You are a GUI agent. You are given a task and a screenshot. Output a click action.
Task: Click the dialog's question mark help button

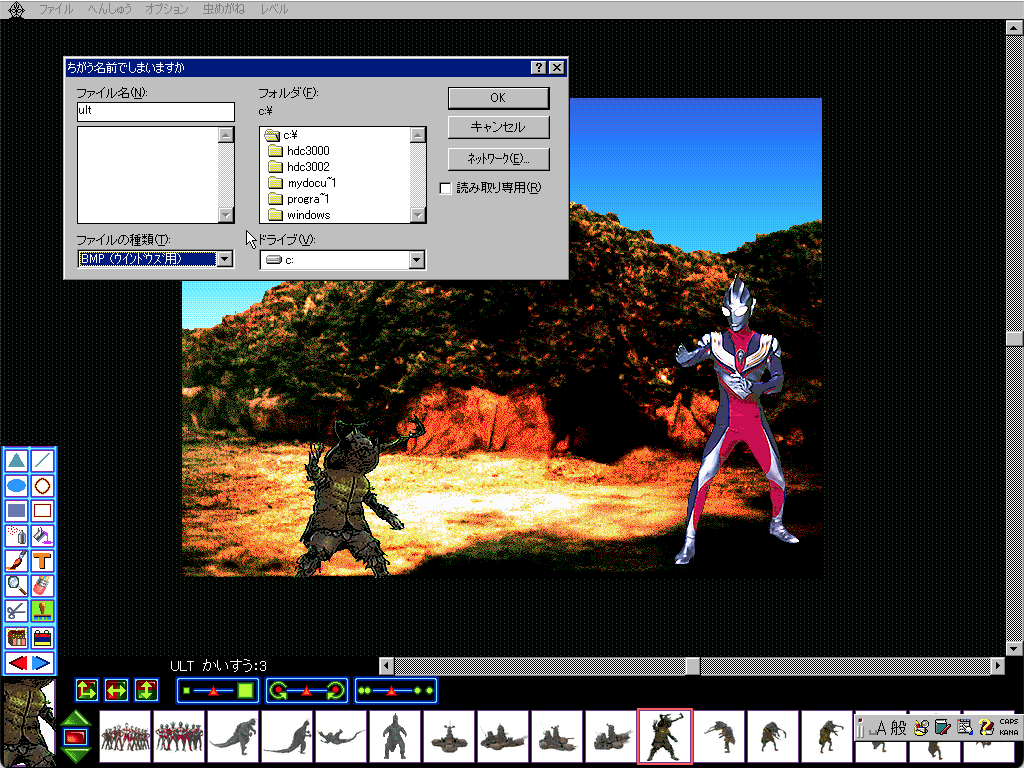(x=539, y=67)
